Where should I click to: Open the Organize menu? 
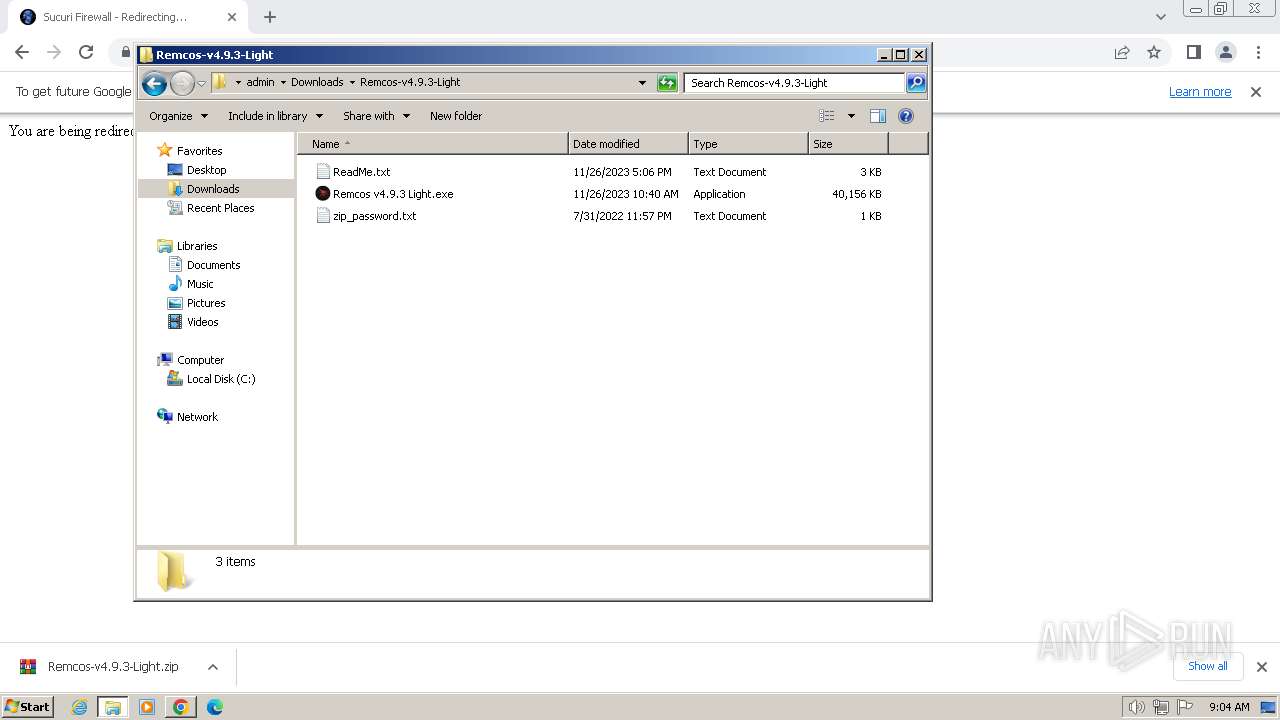click(178, 116)
